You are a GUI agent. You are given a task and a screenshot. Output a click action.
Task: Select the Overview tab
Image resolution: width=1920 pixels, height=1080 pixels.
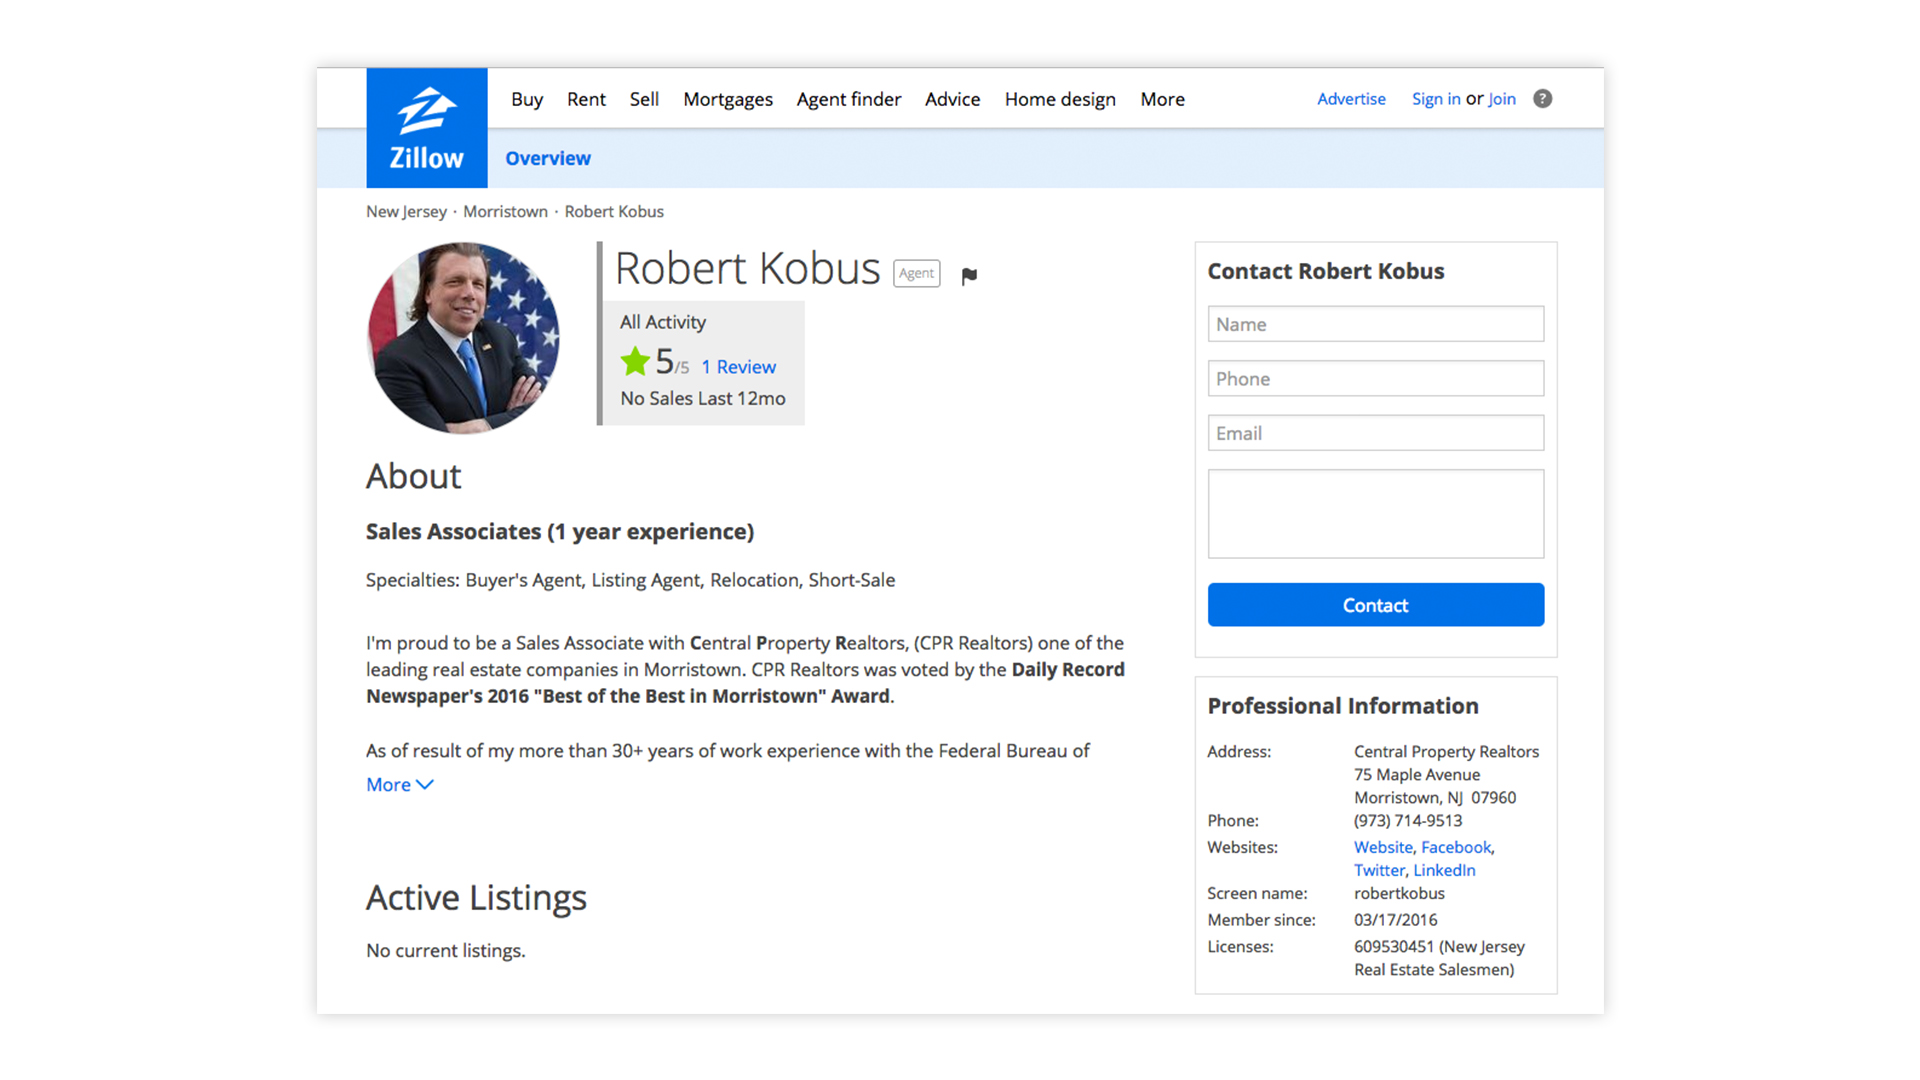[548, 158]
